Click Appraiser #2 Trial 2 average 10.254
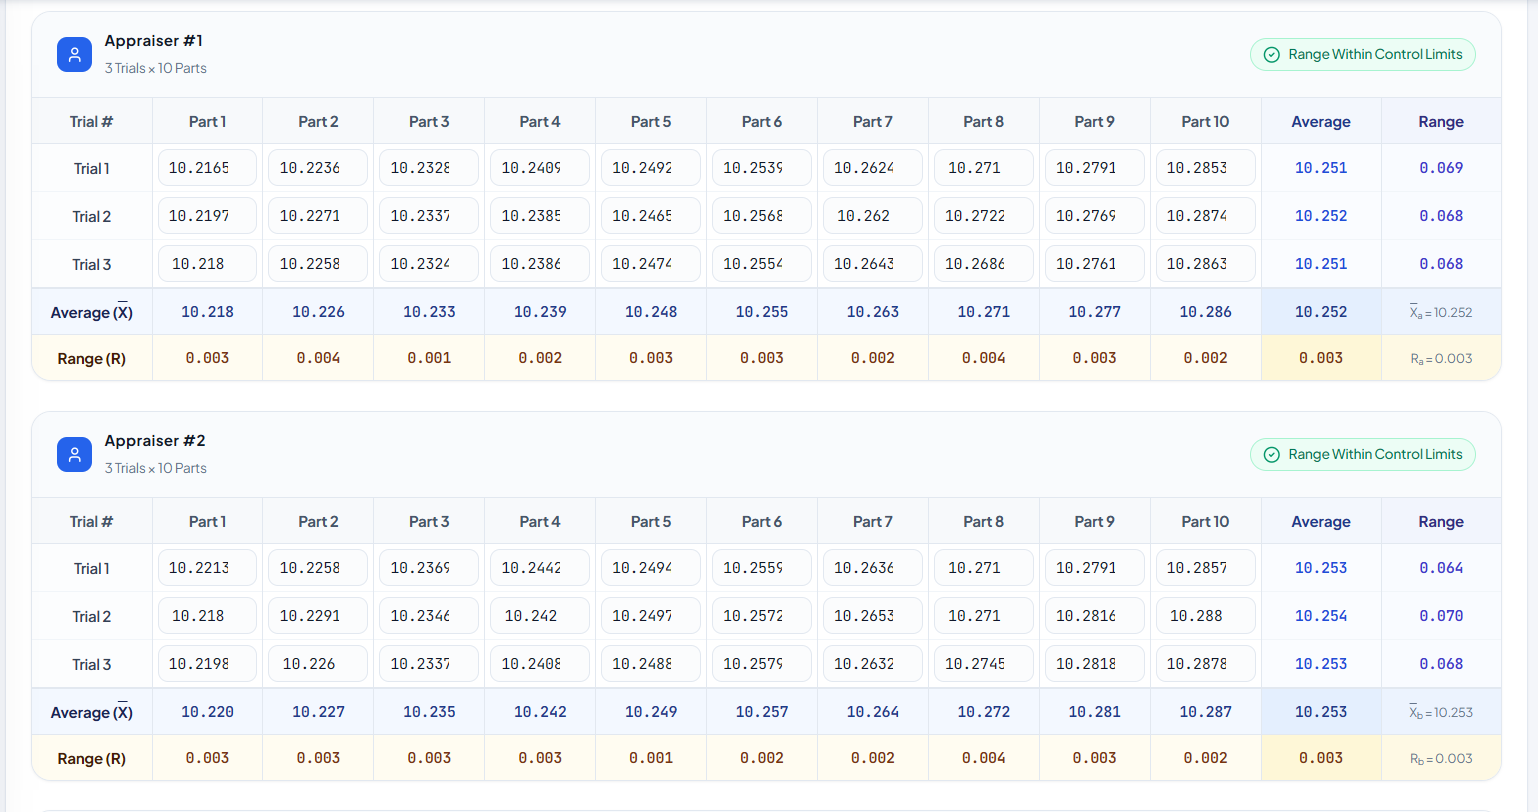Viewport: 1538px width, 812px height. coord(1321,616)
